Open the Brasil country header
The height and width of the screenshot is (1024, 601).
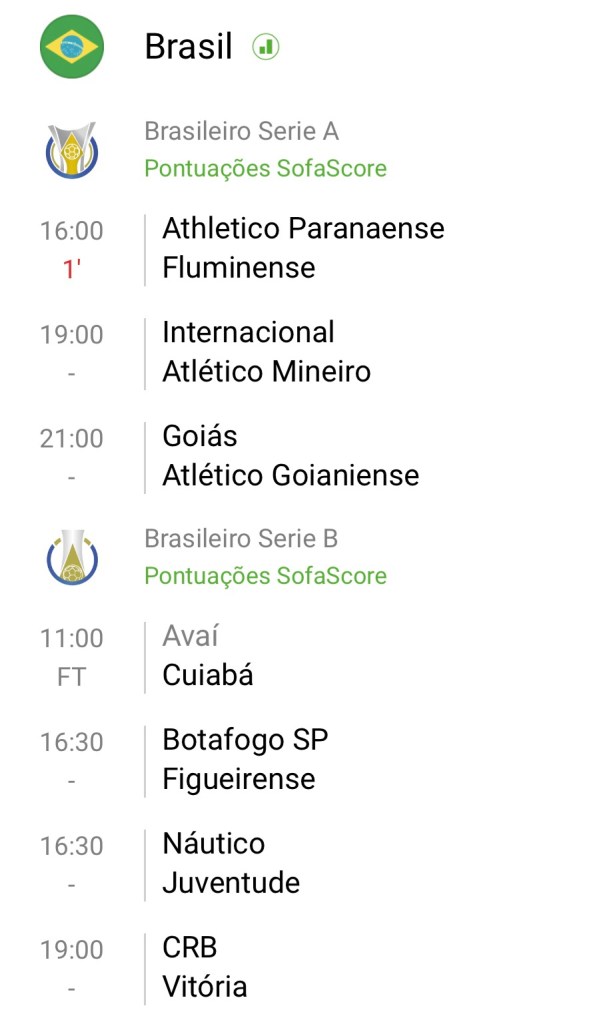pyautogui.click(x=188, y=46)
